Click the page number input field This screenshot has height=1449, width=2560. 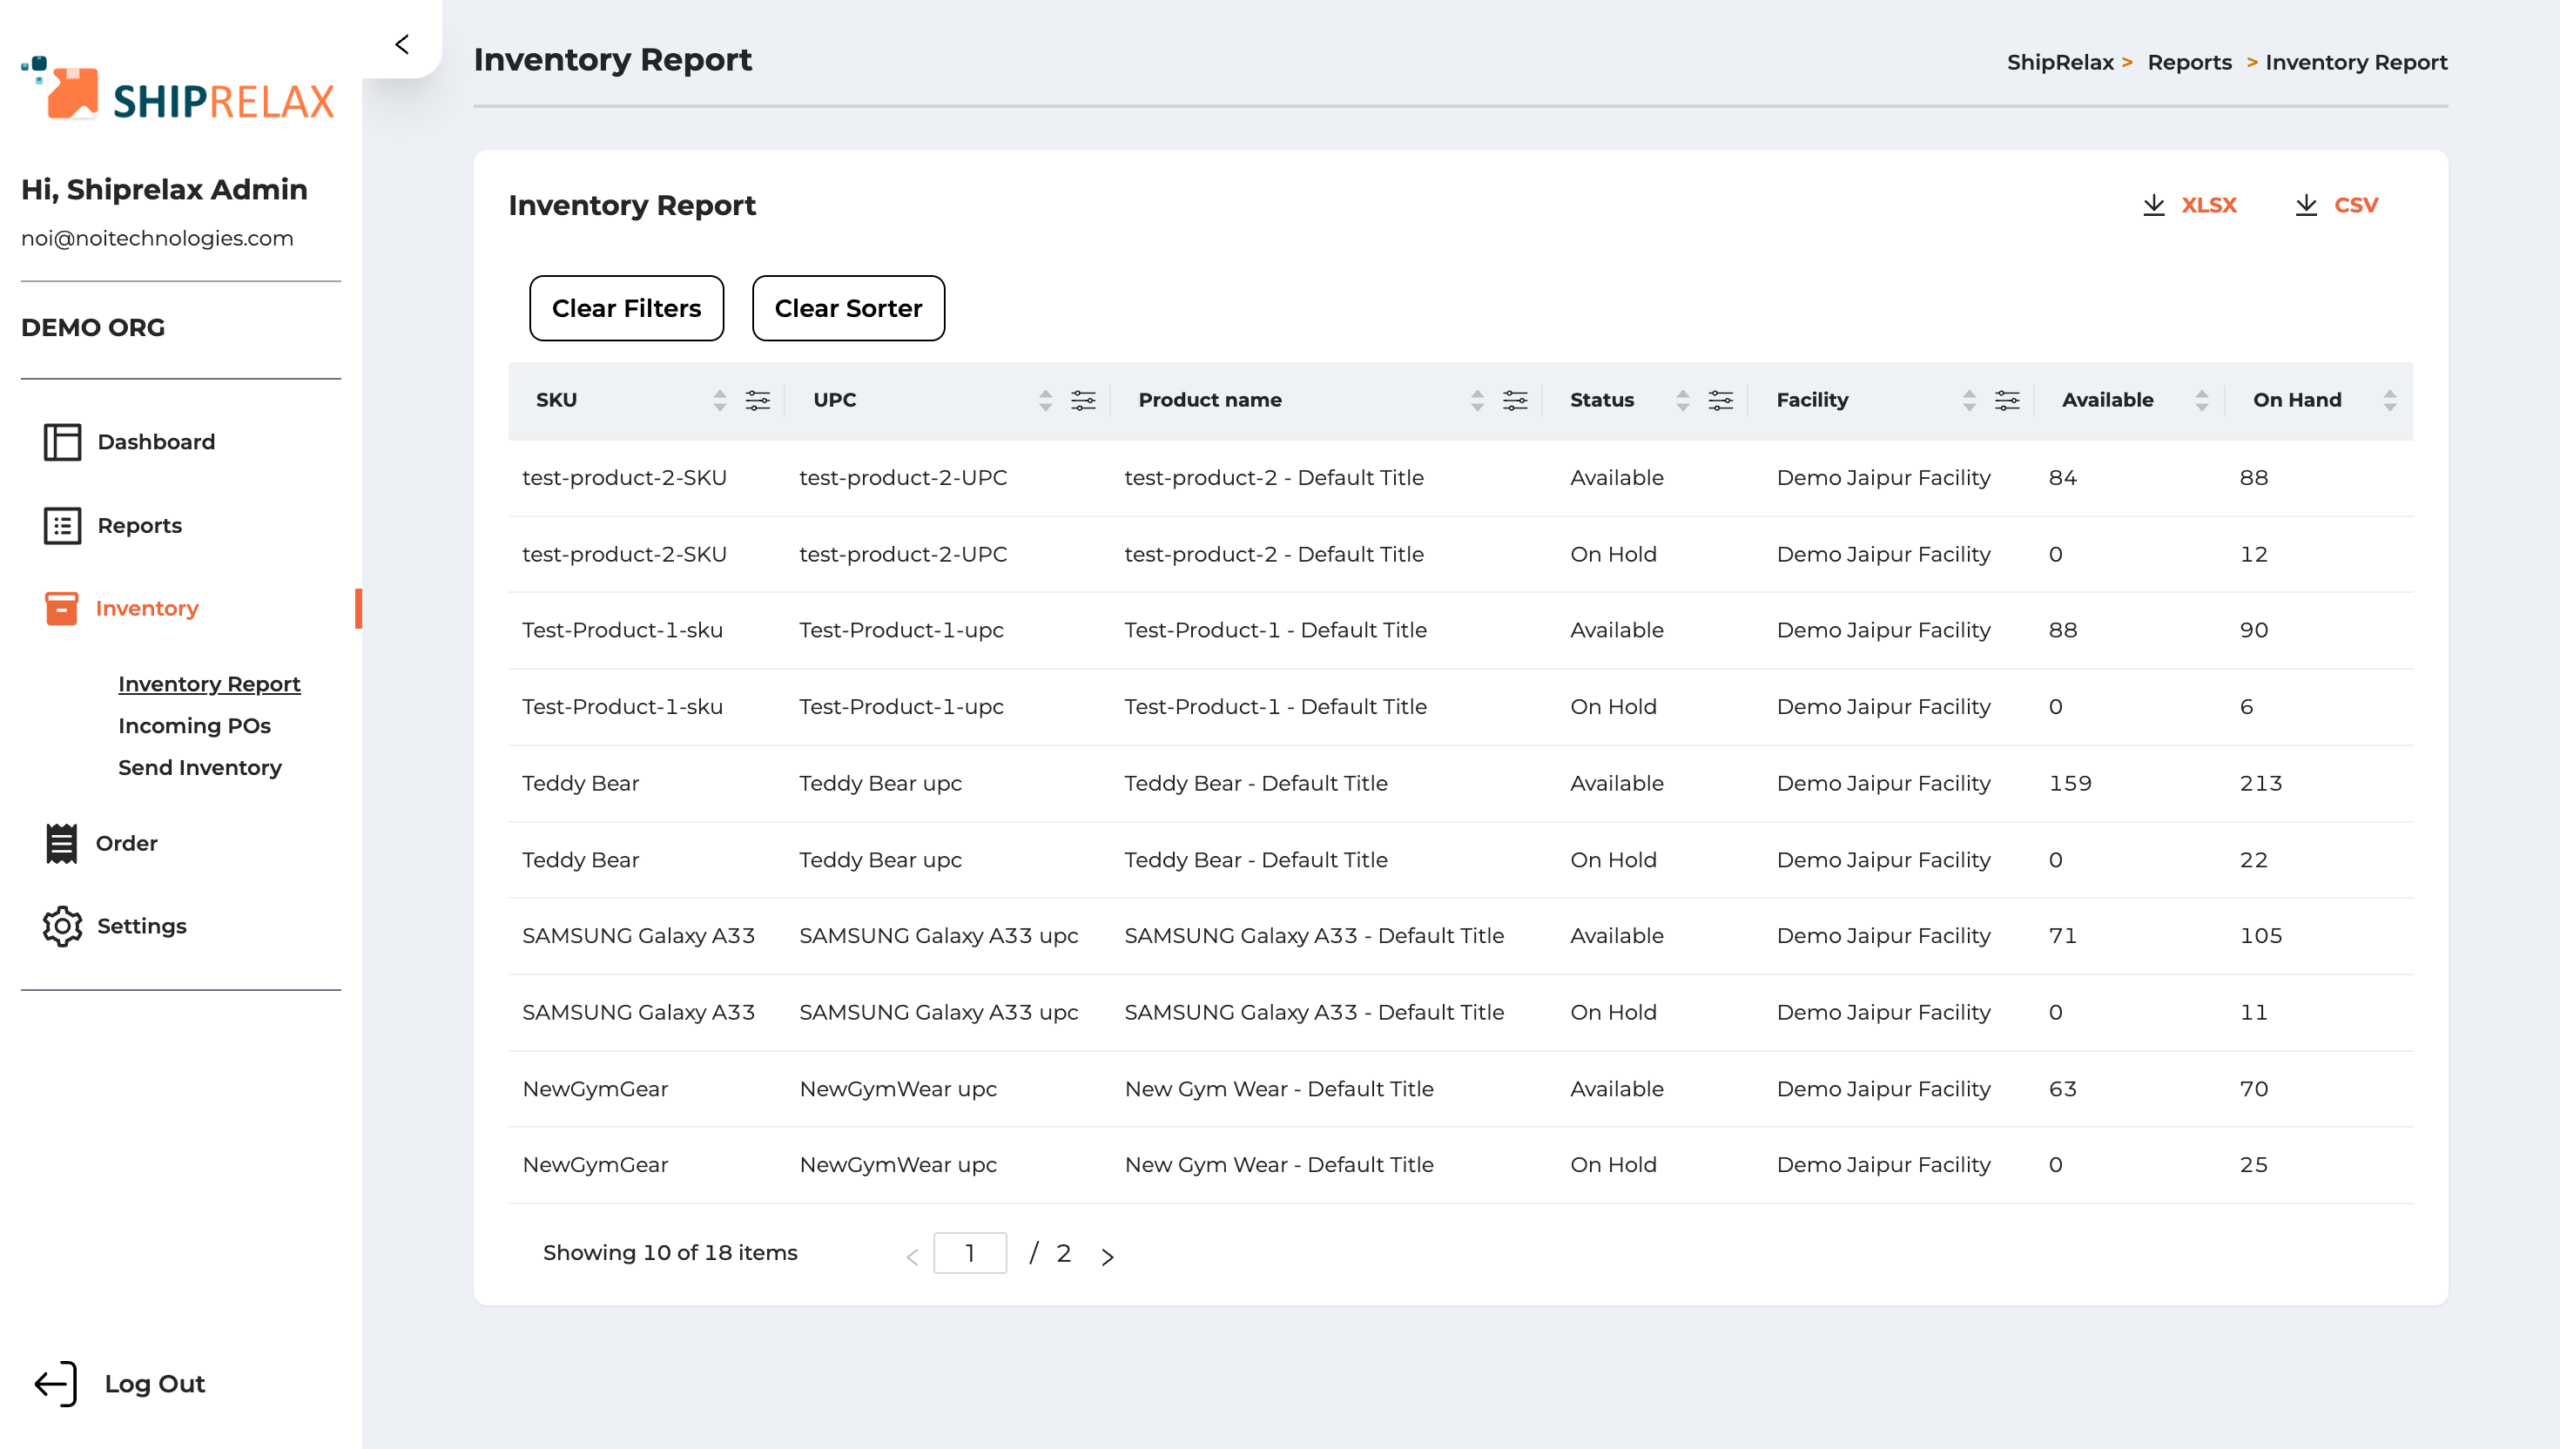point(969,1253)
